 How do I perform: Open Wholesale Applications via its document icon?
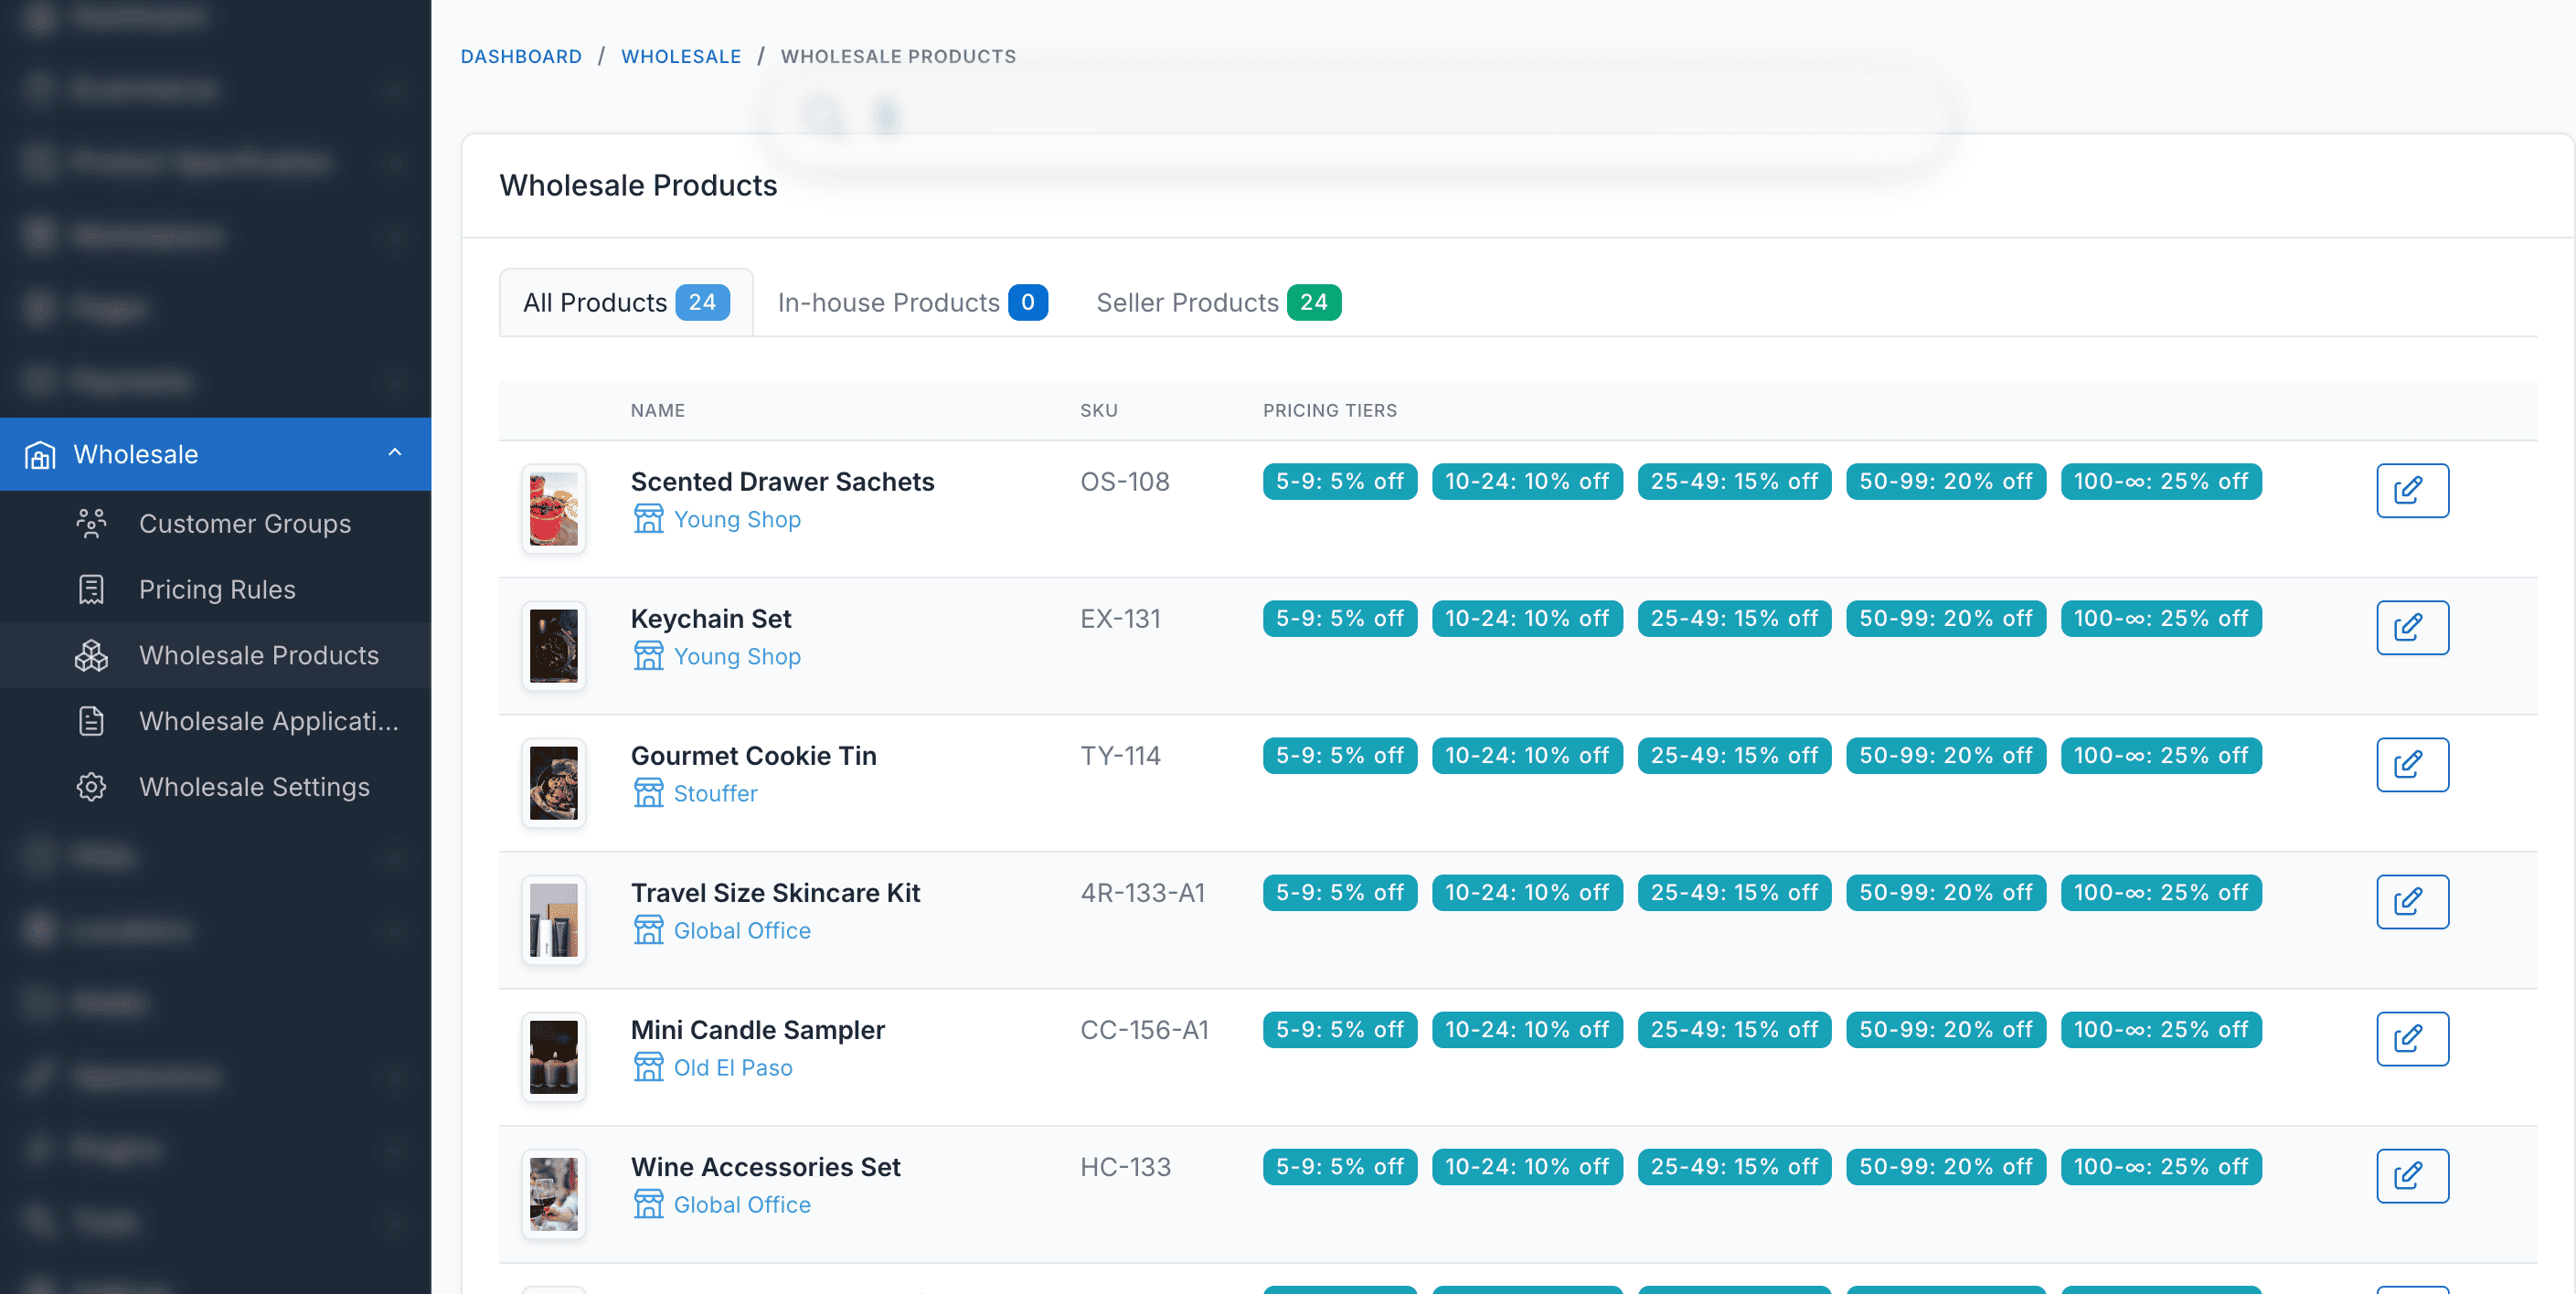click(91, 721)
